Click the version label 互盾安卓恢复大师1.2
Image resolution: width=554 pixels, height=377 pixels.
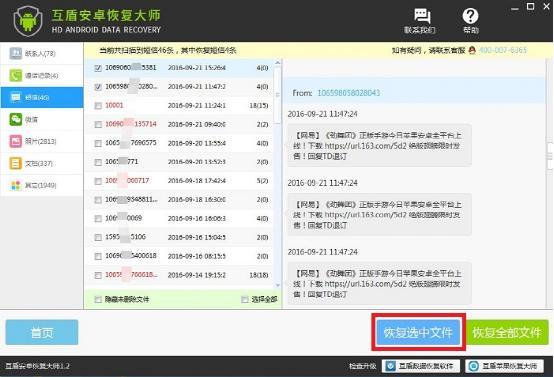tap(37, 366)
